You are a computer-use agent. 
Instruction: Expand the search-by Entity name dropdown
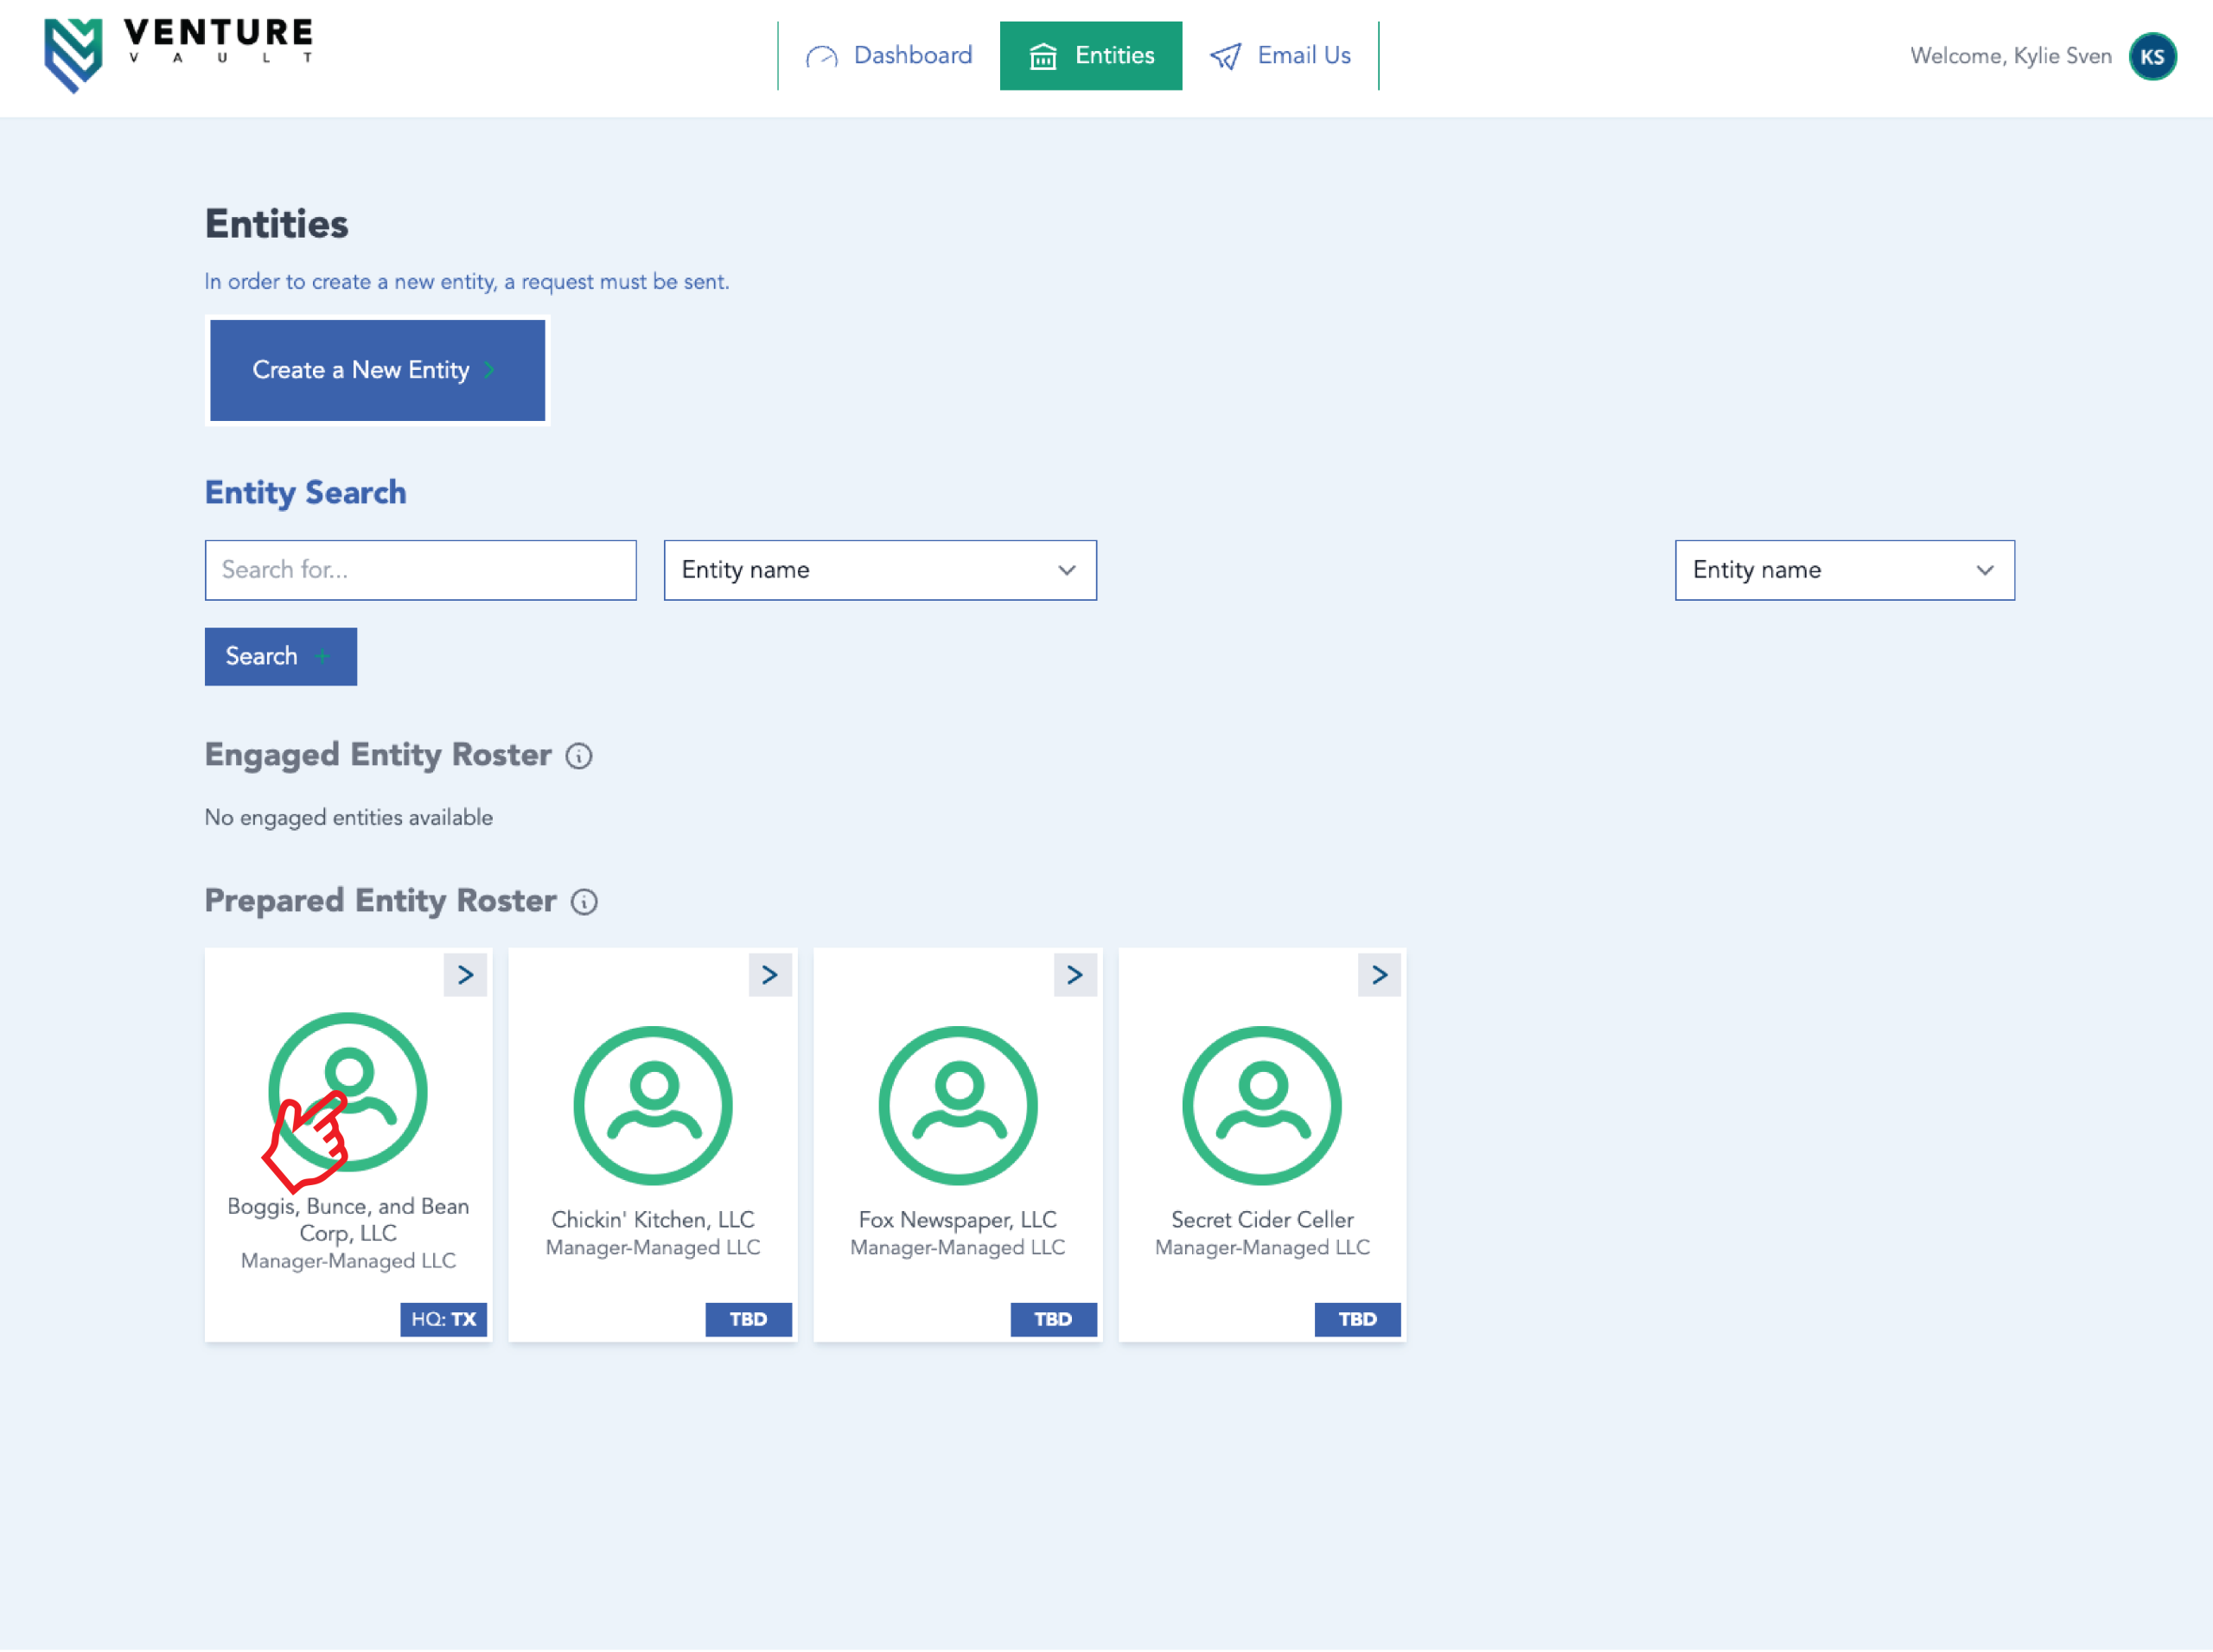pyautogui.click(x=880, y=570)
